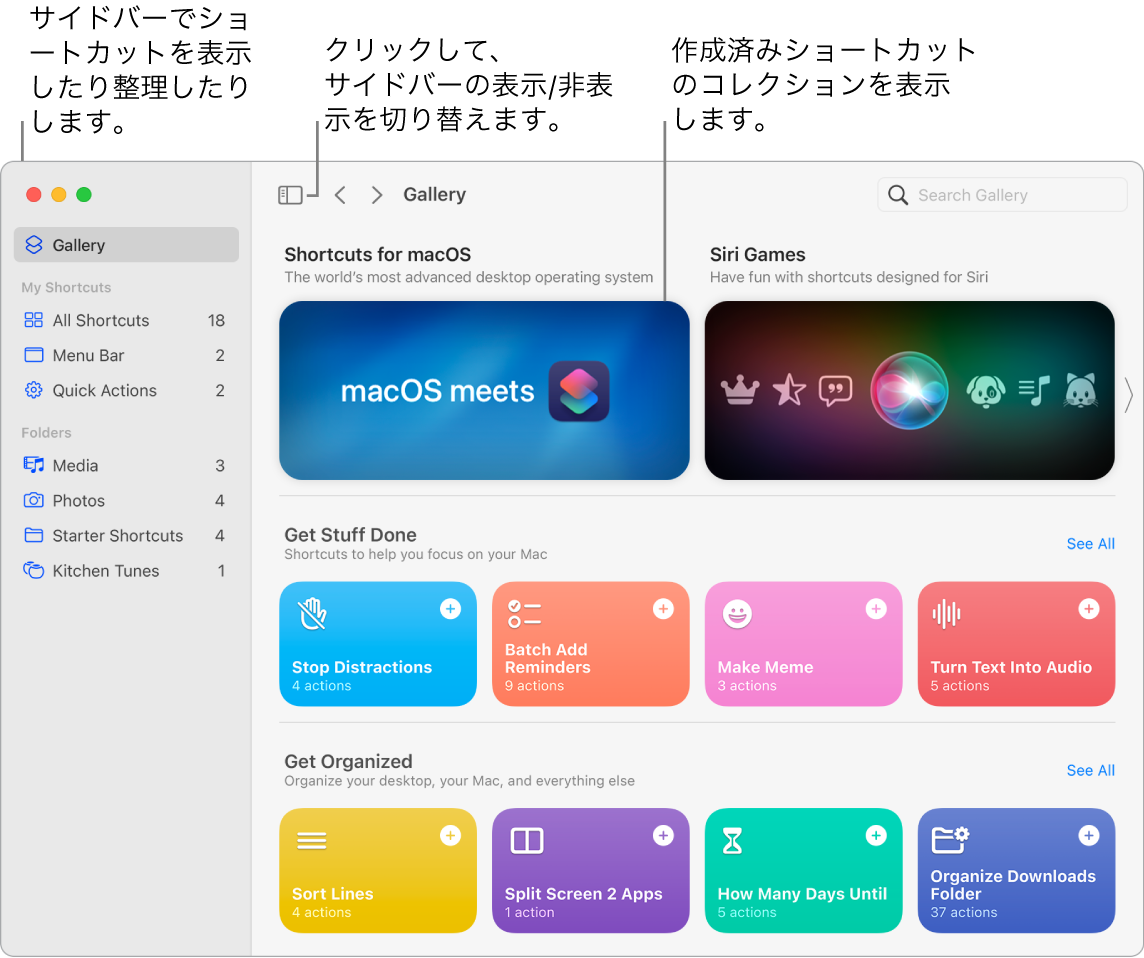
Task: Navigate back with the left chevron
Action: coord(340,194)
